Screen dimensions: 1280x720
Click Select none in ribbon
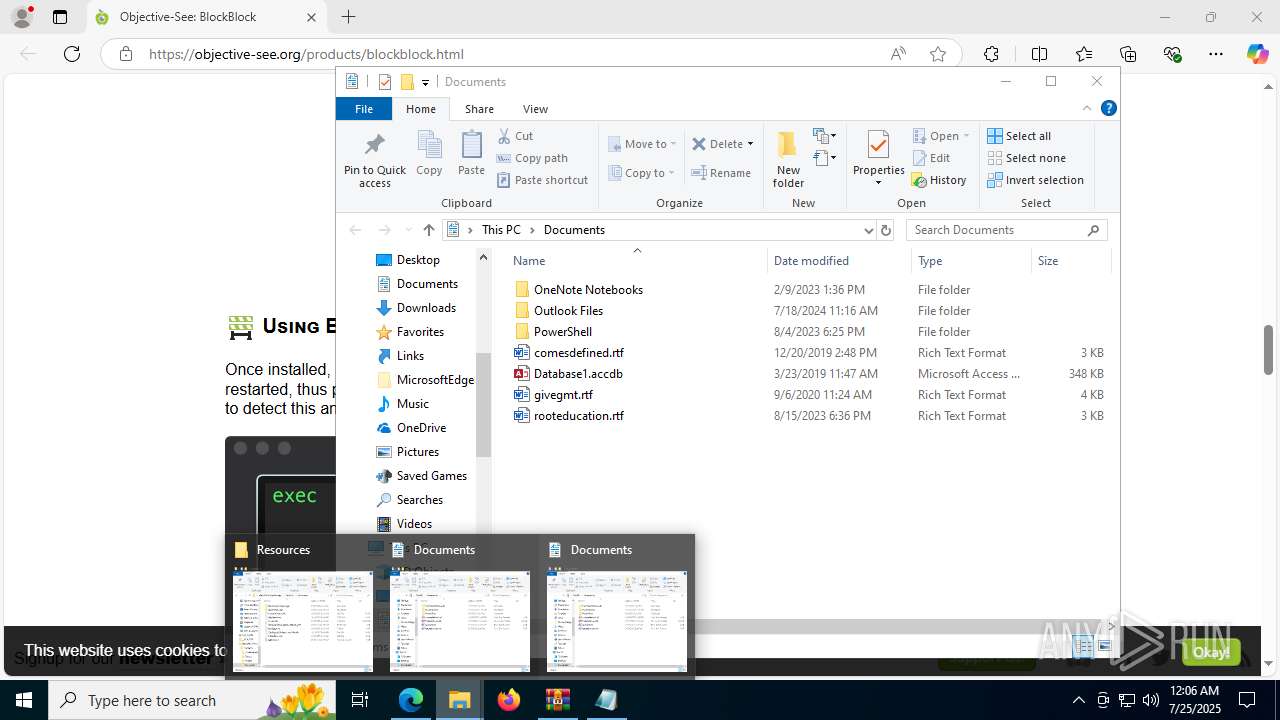1026,158
